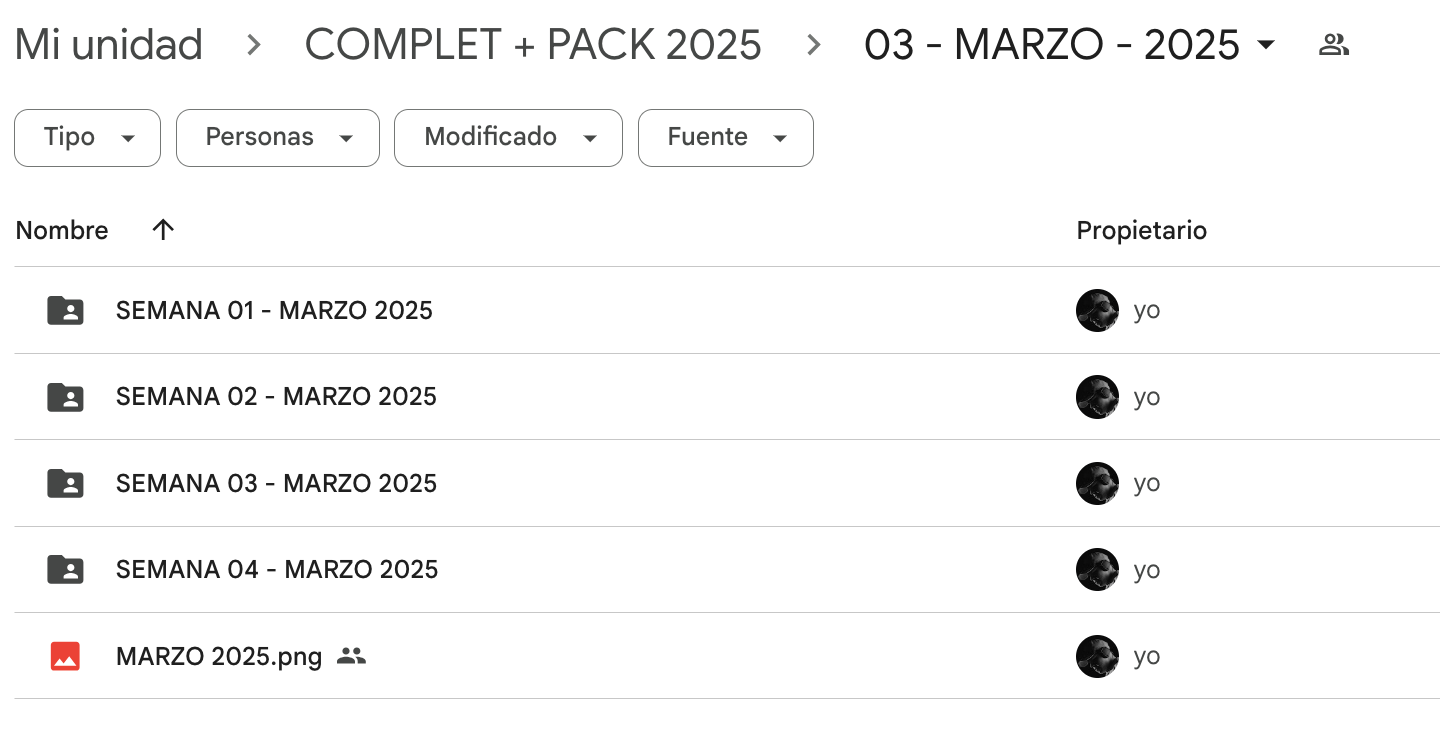This screenshot has height=732, width=1440.
Task: Navigate to COMPLET + PACK 2025 breadcrumb
Action: click(533, 45)
